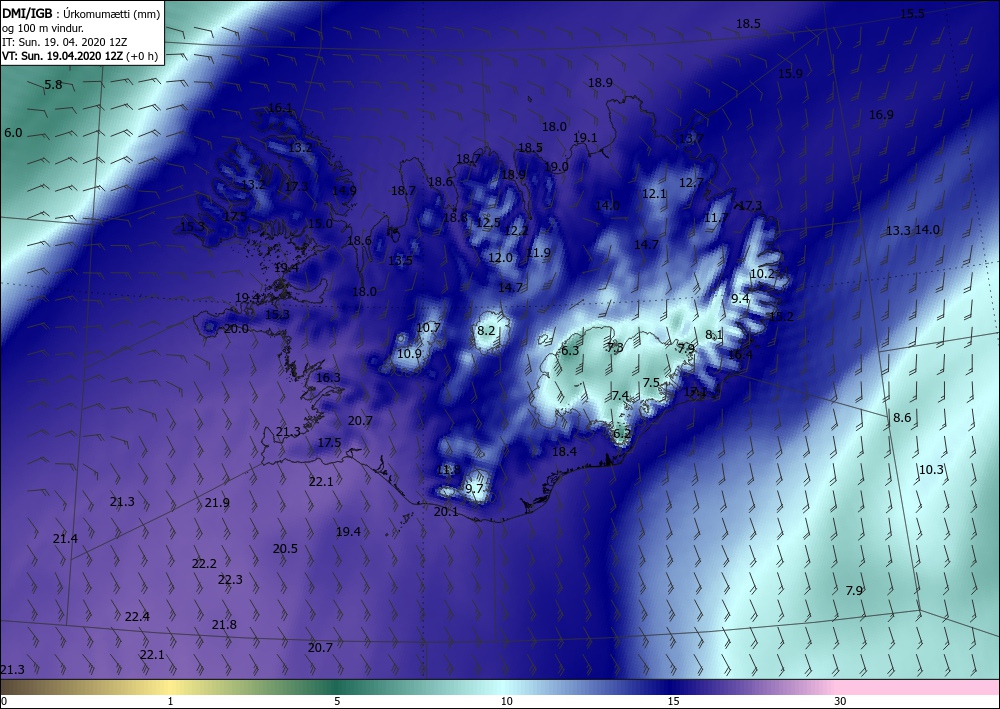Select the map value "18.4"

pos(564,451)
